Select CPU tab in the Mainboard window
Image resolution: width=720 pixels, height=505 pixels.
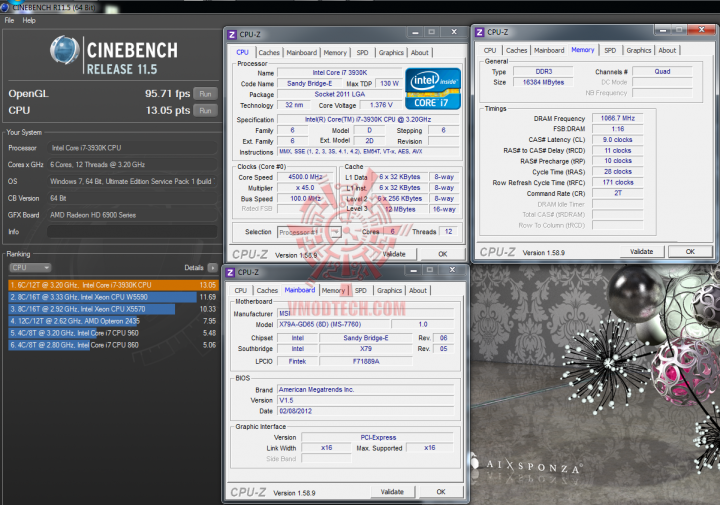[x=241, y=291]
